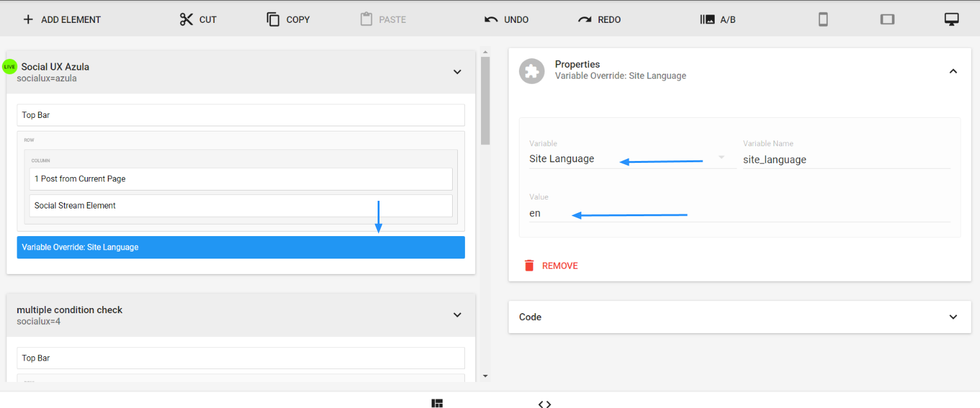Click the red Remove button

coord(550,266)
